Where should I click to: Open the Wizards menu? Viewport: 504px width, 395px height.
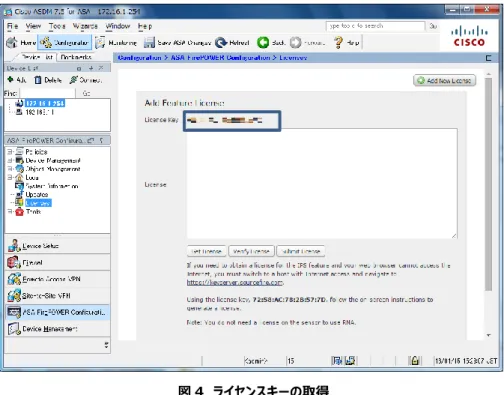[x=85, y=26]
